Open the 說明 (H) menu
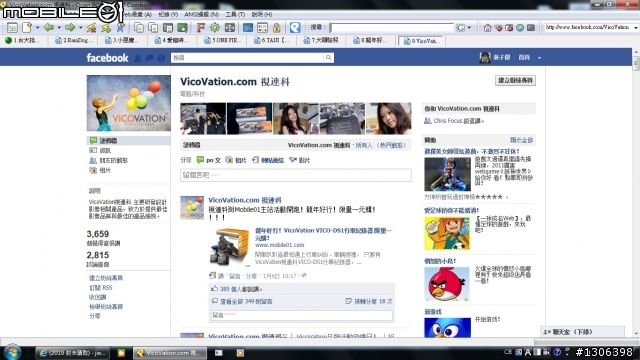Viewport: 640px width, 360px height. pyautogui.click(x=262, y=14)
